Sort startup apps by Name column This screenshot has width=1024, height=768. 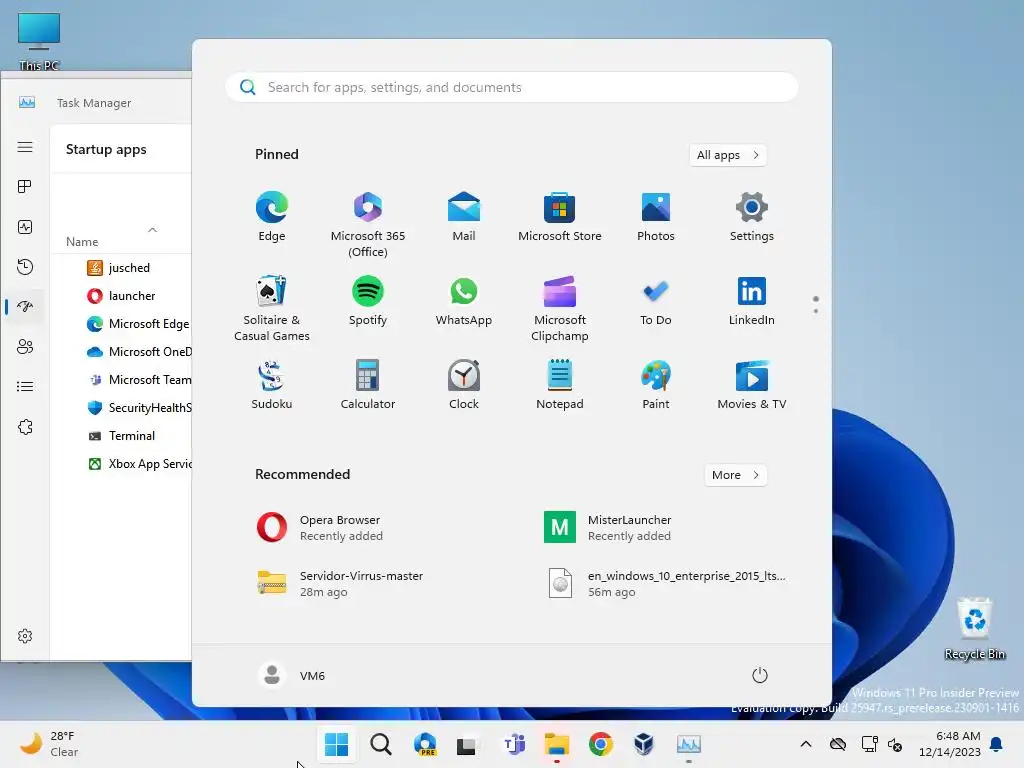coord(82,242)
